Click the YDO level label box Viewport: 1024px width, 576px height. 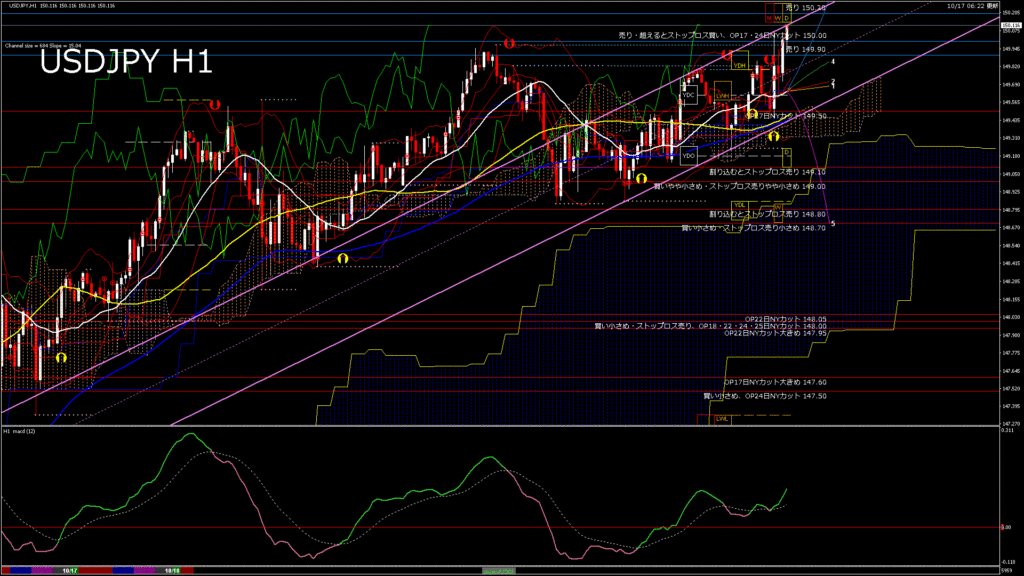(x=688, y=155)
